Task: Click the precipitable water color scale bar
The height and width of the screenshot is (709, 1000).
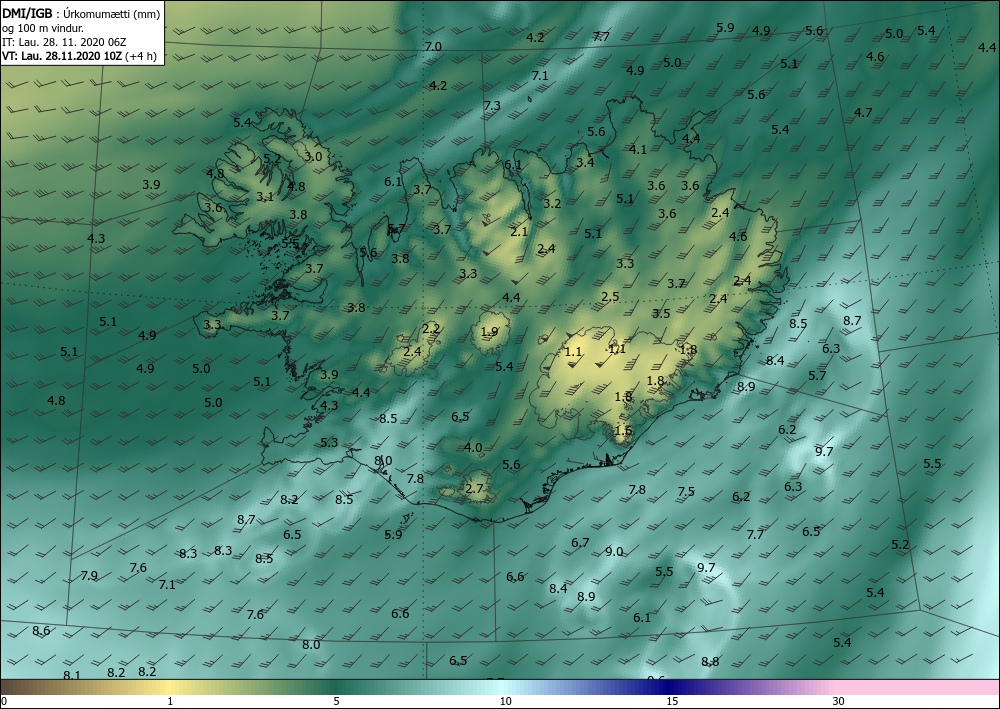Action: click(x=500, y=687)
